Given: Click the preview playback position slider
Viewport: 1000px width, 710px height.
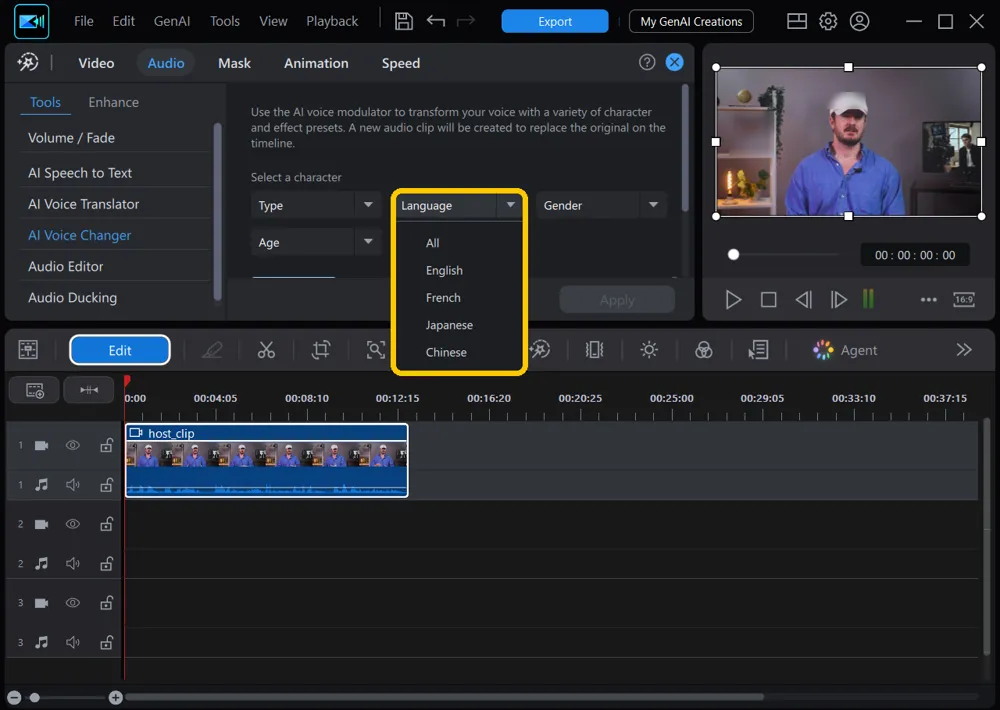Looking at the screenshot, I should 784,255.
